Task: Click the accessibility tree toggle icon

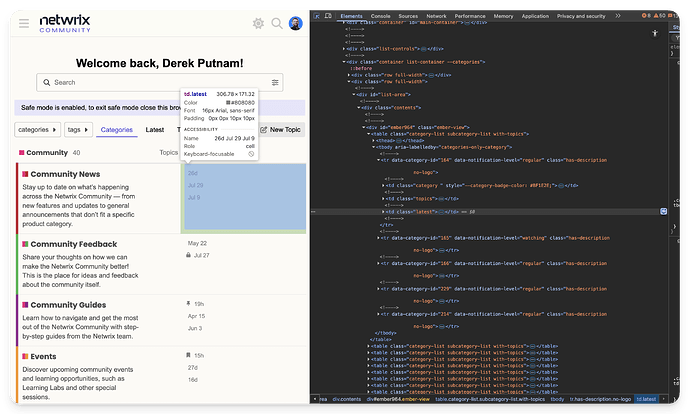Action: [655, 33]
